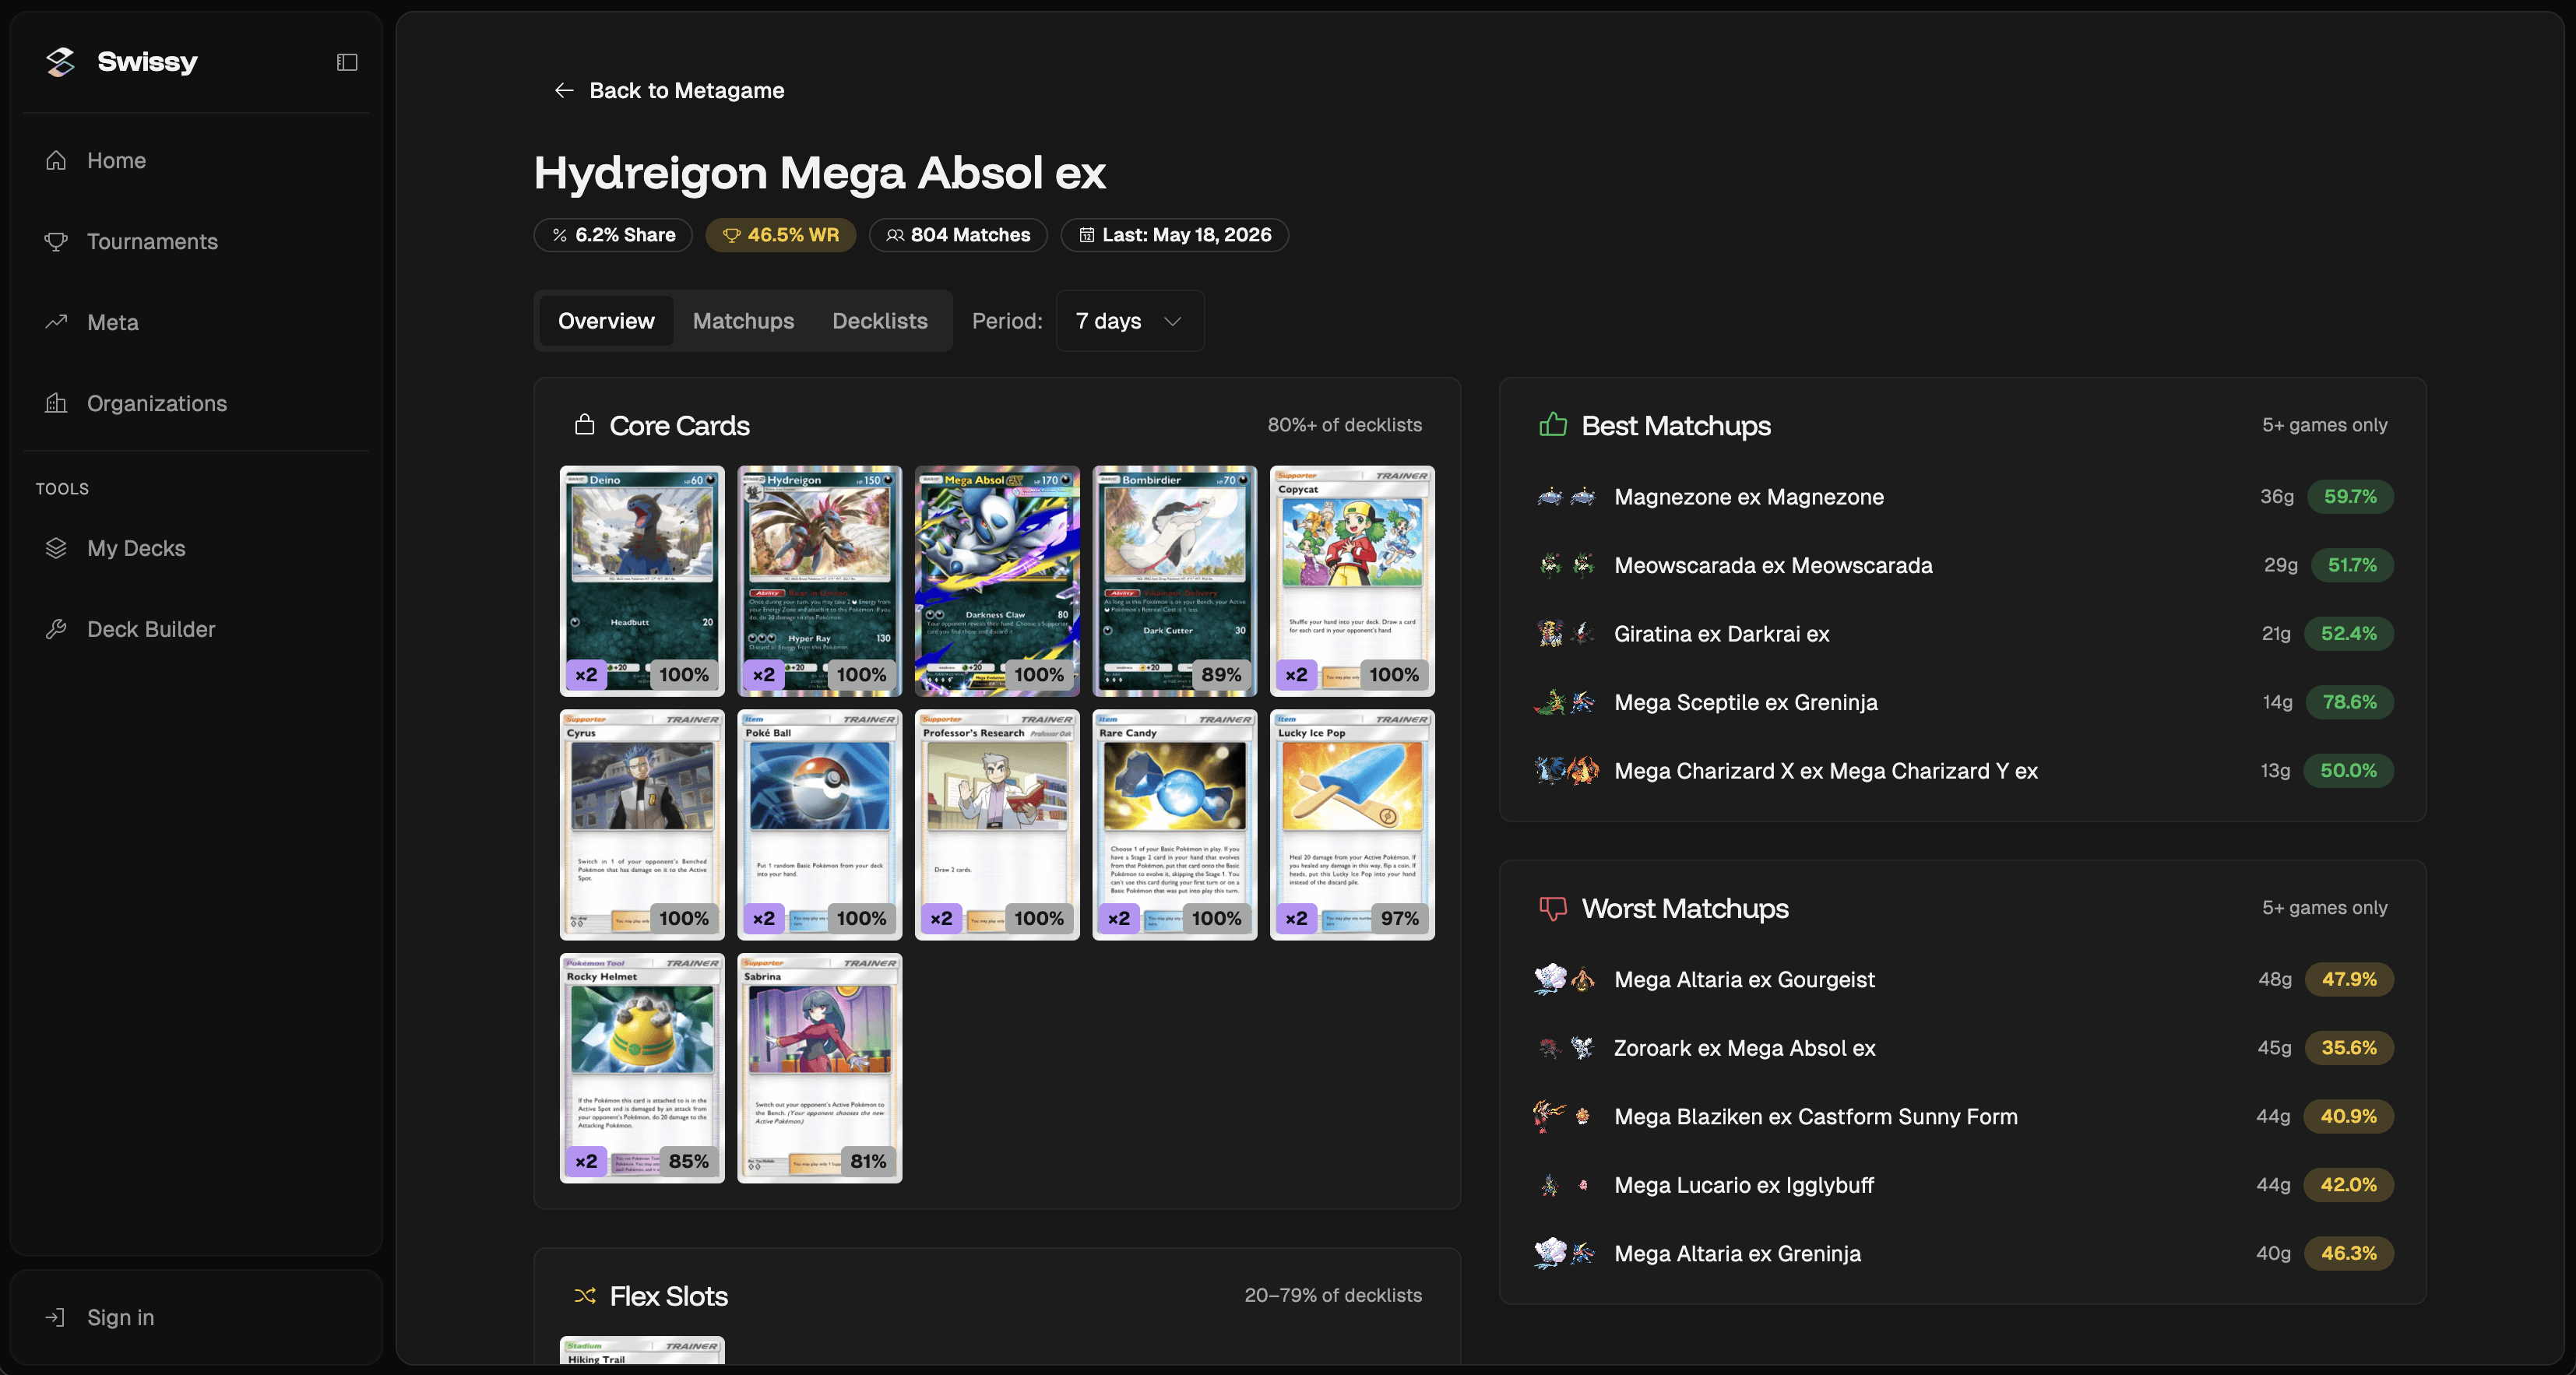Open the Deino card thumbnail
The image size is (2576, 1375).
click(x=642, y=581)
